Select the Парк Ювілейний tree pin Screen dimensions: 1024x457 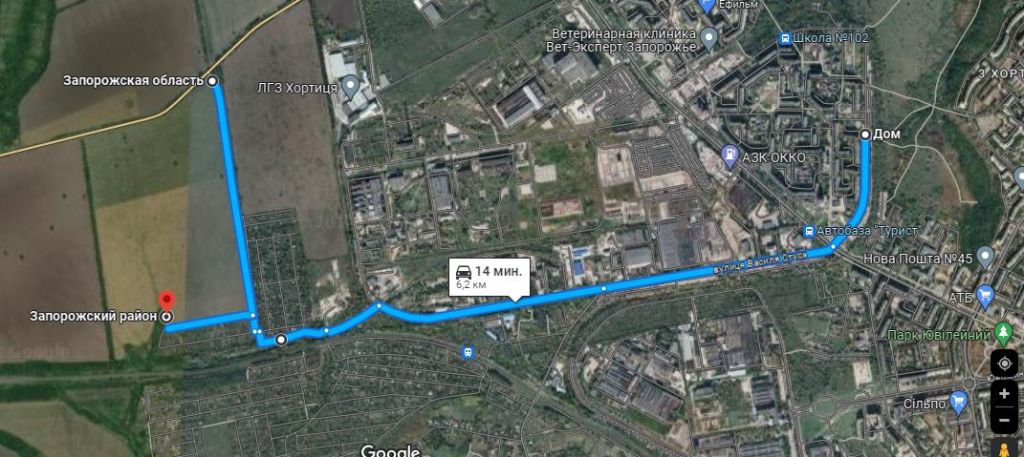coord(1004,334)
